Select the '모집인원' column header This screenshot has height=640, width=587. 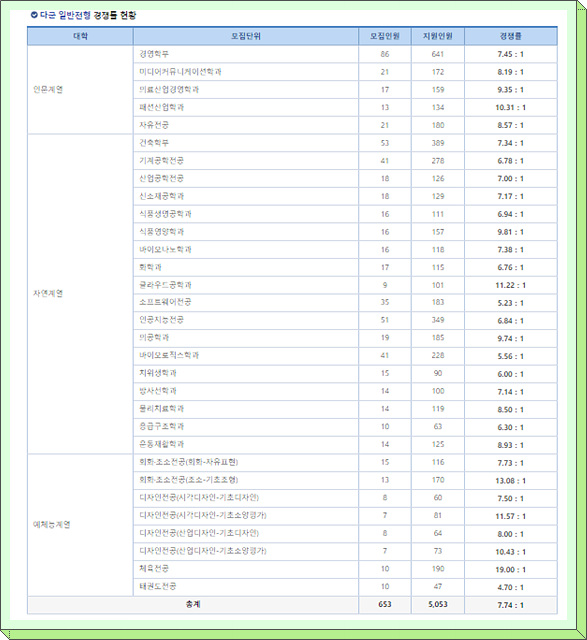385,36
